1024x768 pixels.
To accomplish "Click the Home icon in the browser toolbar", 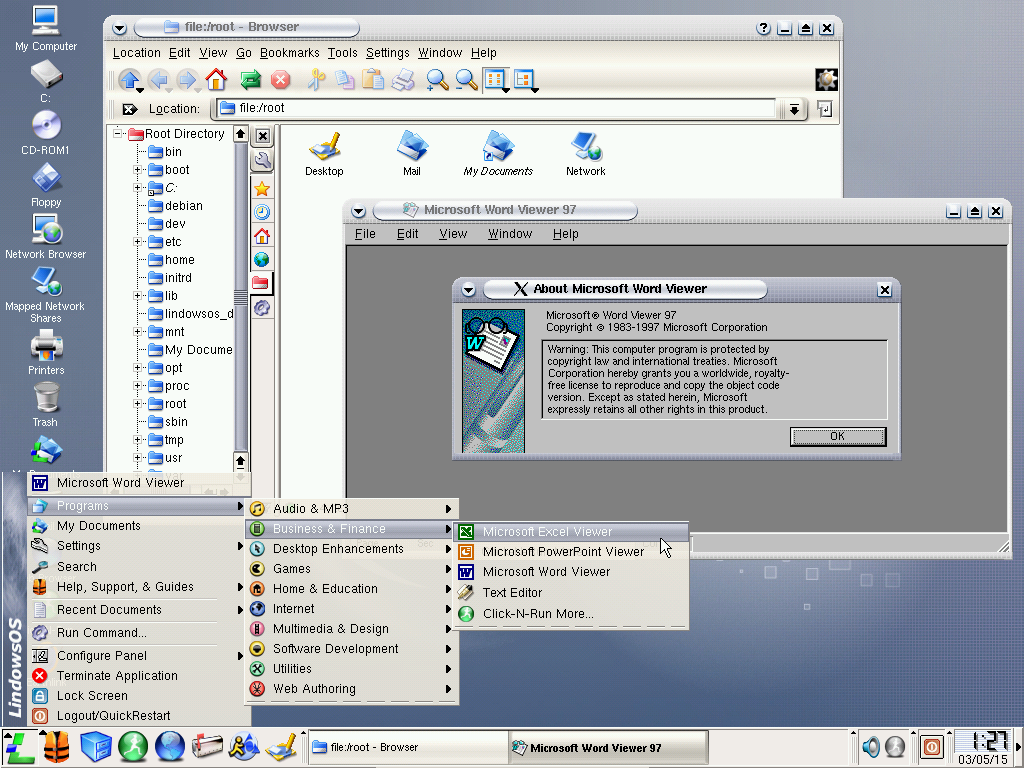I will pos(214,80).
